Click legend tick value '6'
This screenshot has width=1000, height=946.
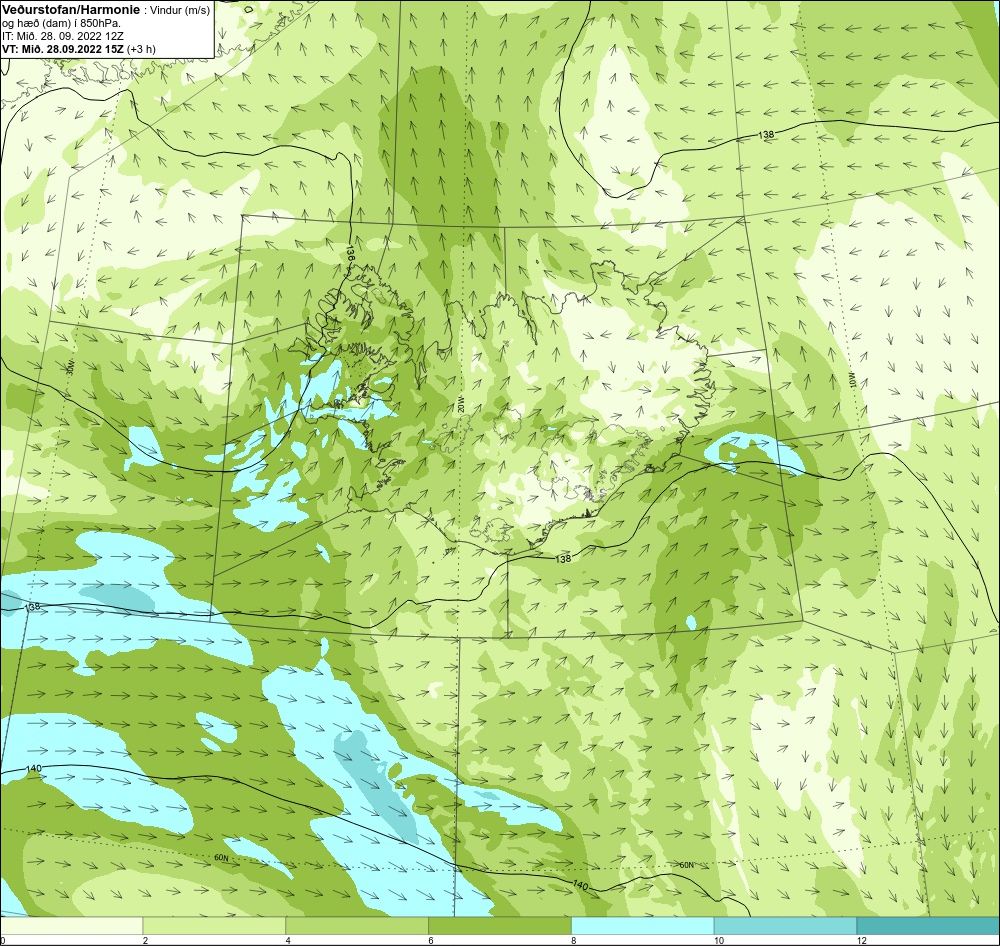pos(431,940)
